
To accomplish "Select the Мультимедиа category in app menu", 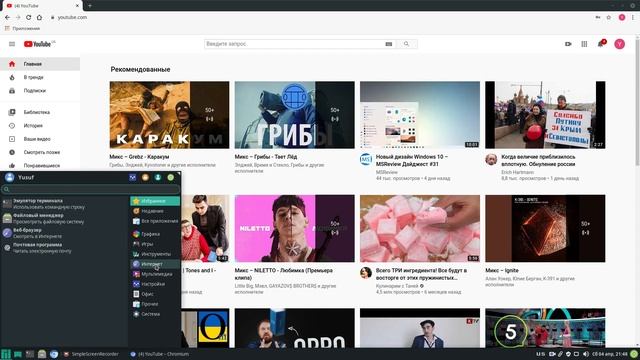I will tap(155, 274).
